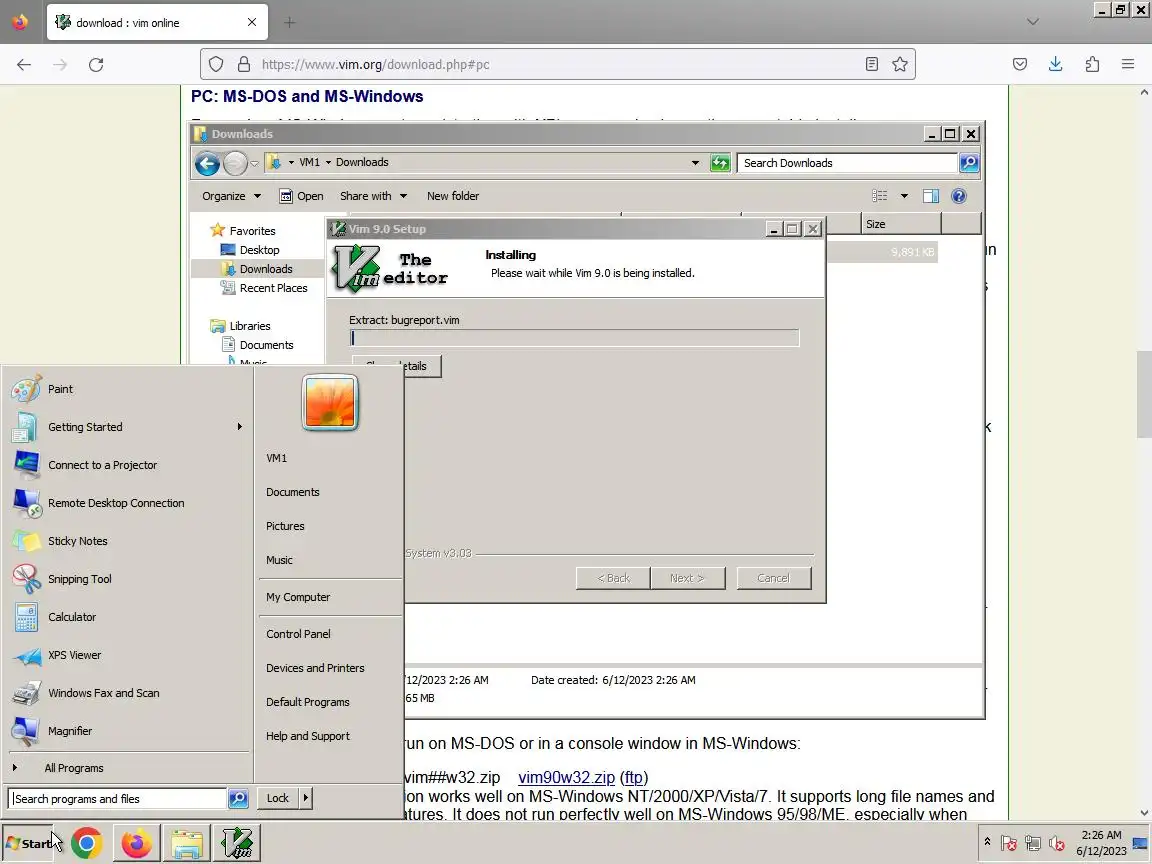Expand All Programs list

point(73,768)
